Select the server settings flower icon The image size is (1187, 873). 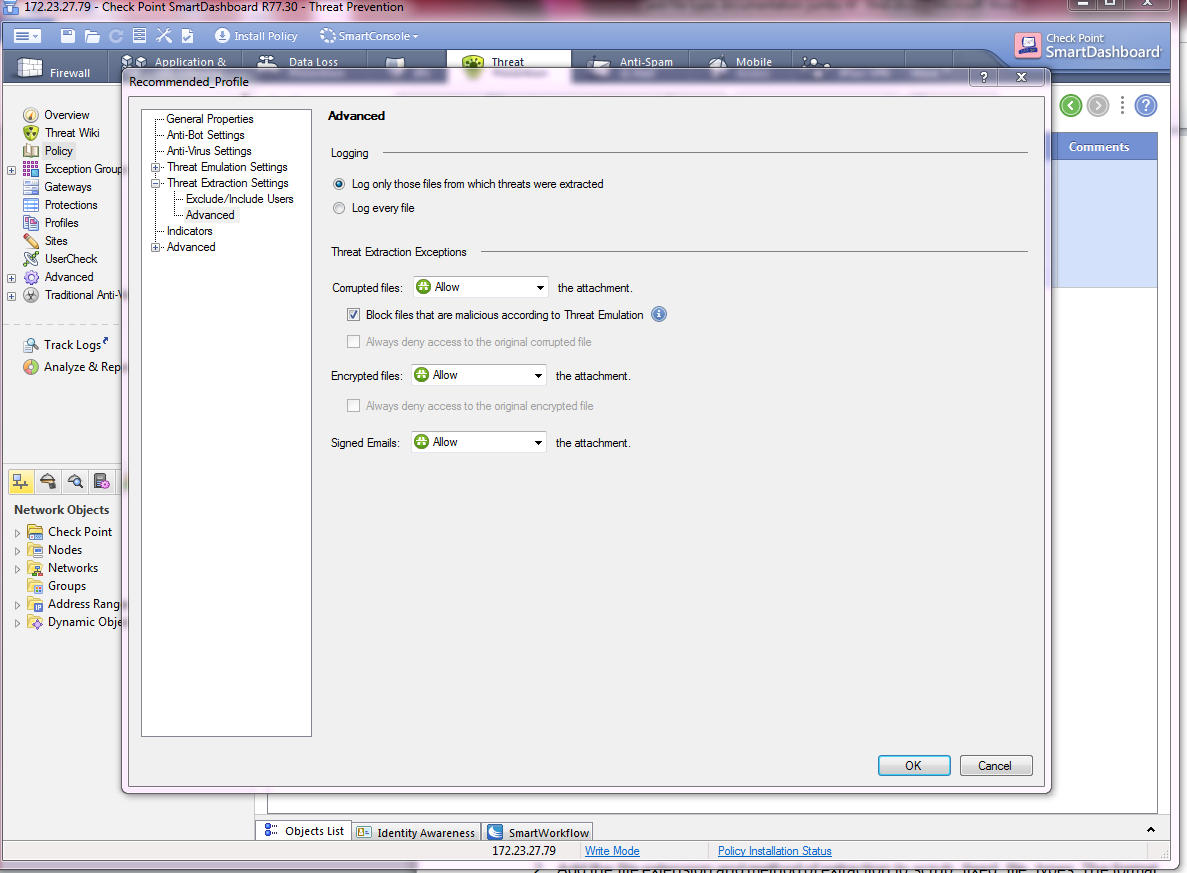pyautogui.click(x=101, y=481)
